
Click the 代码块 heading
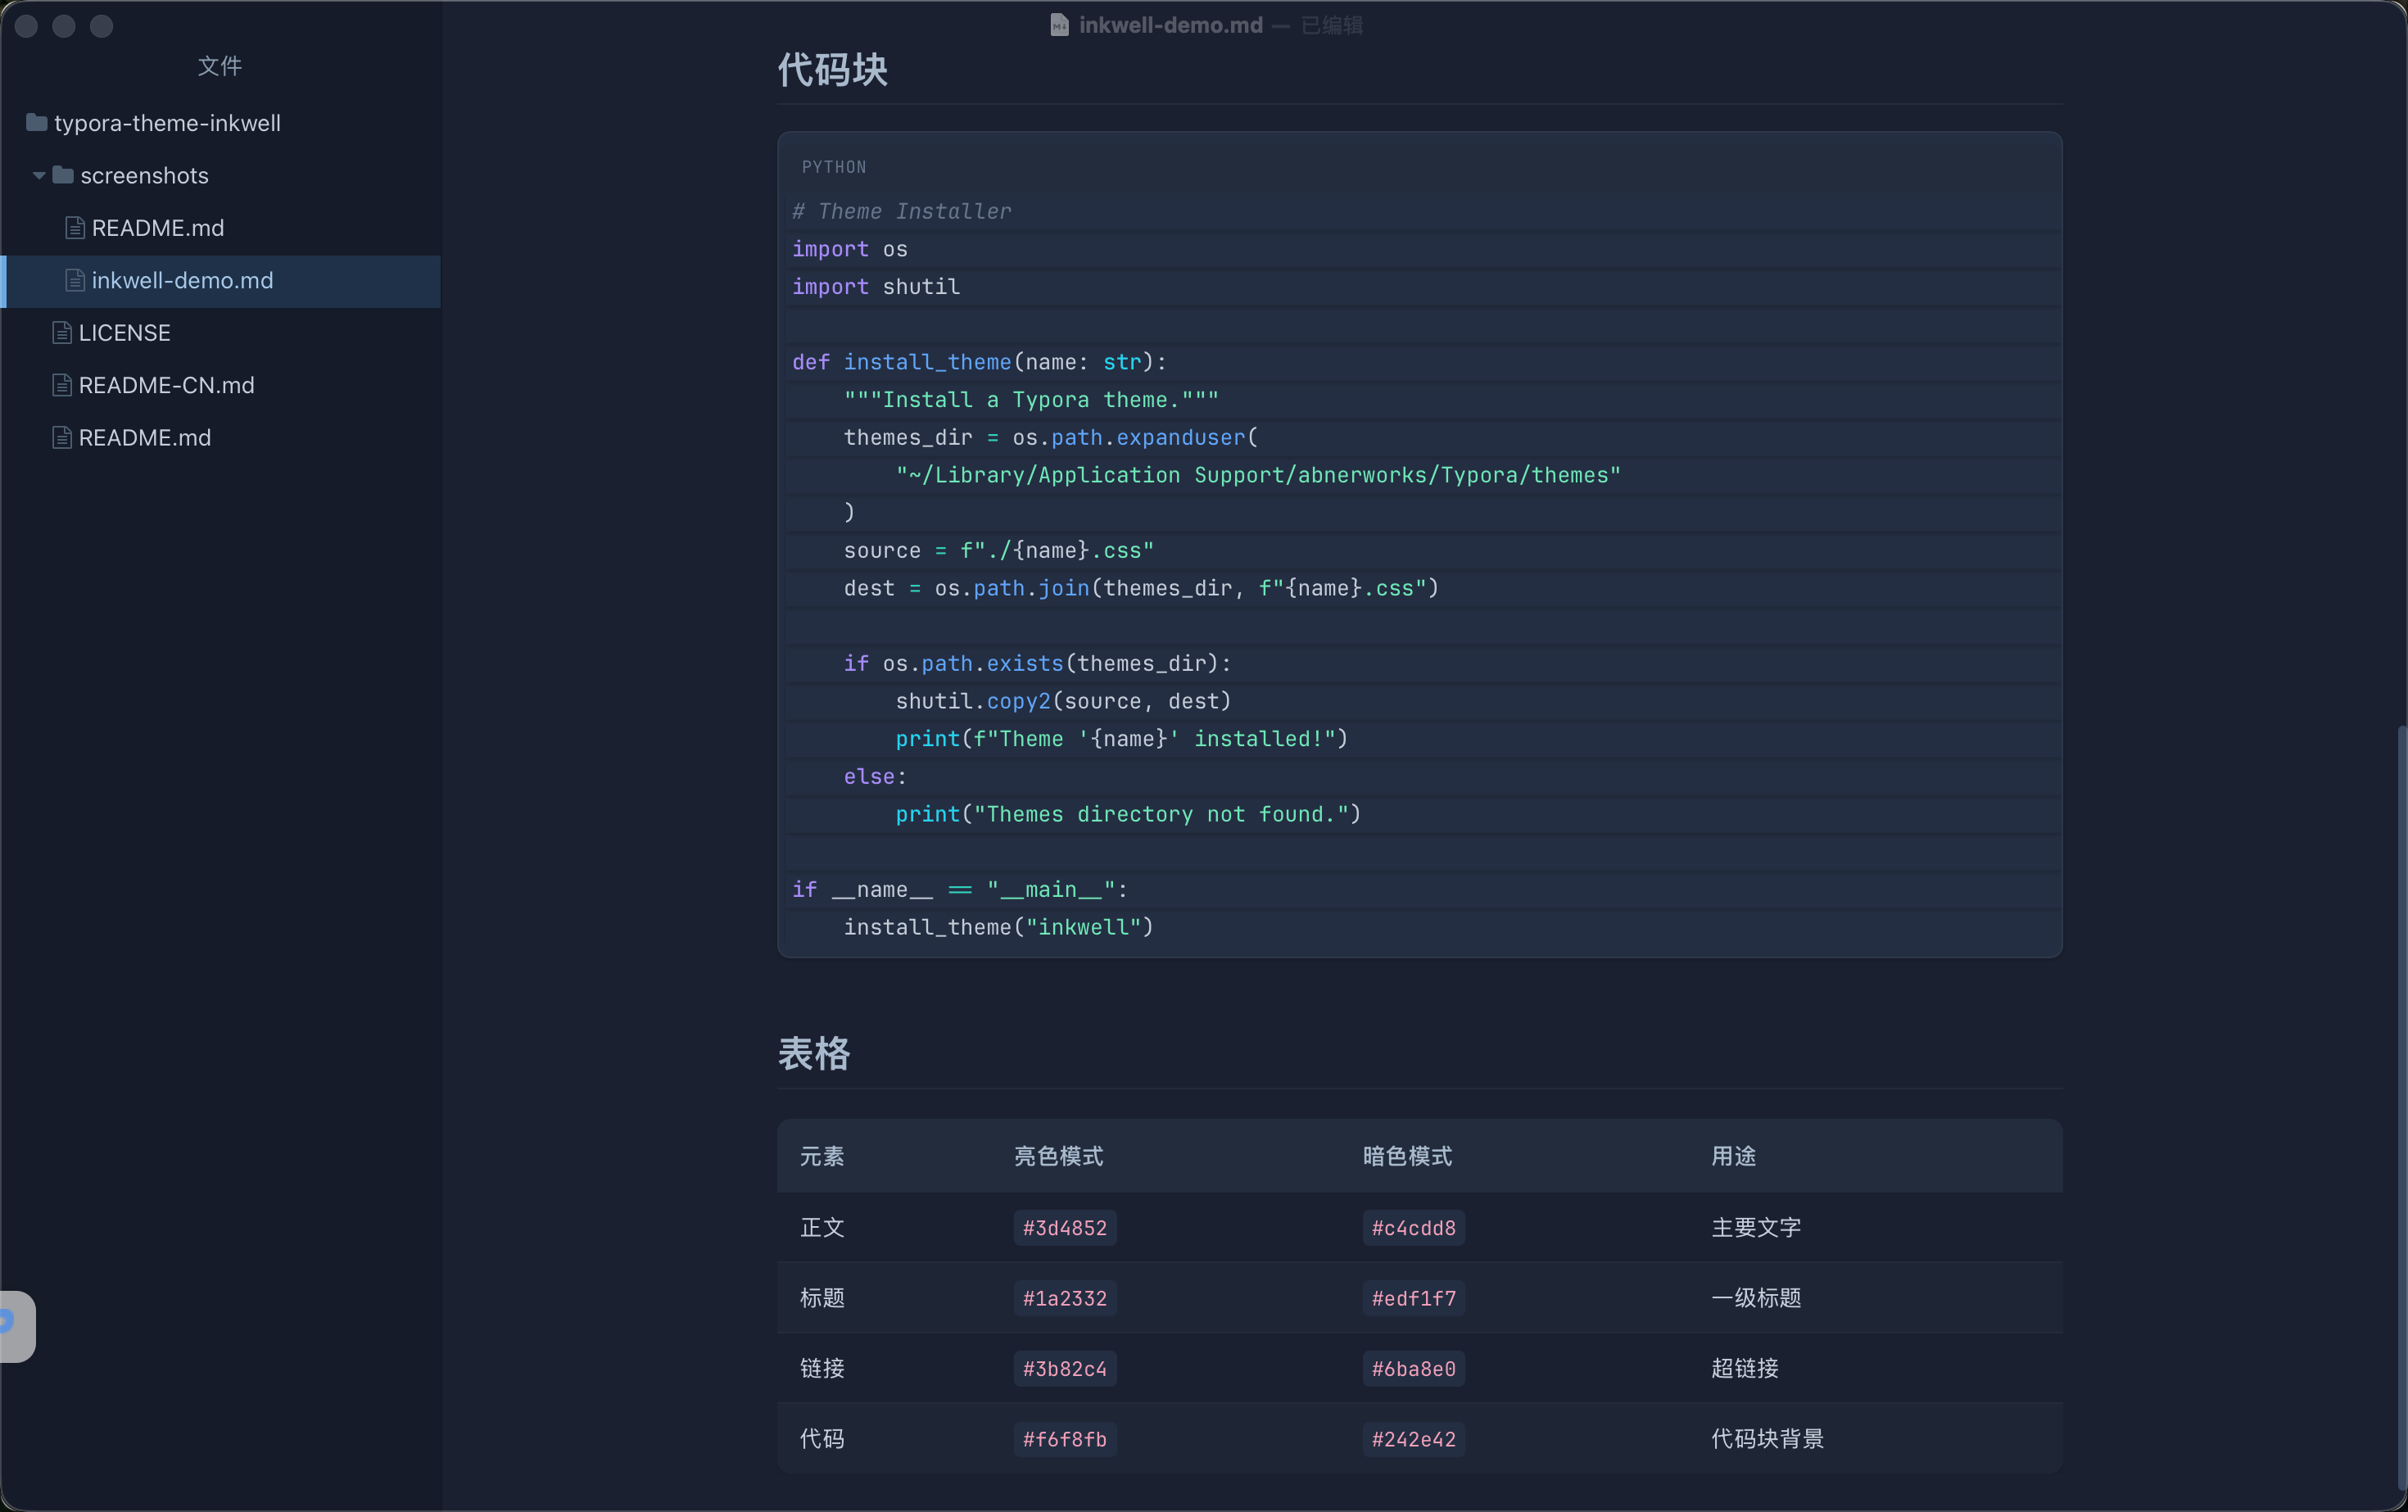click(x=833, y=70)
